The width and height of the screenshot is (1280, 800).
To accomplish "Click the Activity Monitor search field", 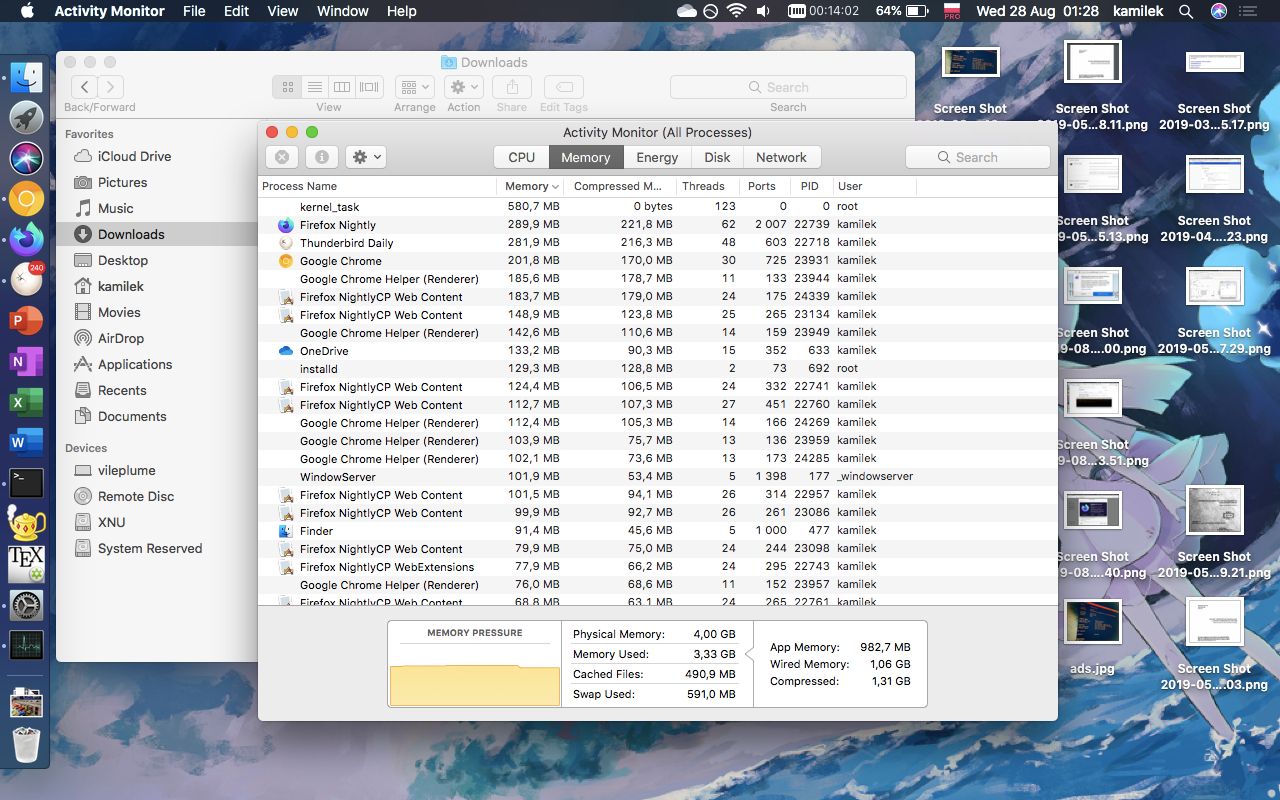I will point(977,157).
